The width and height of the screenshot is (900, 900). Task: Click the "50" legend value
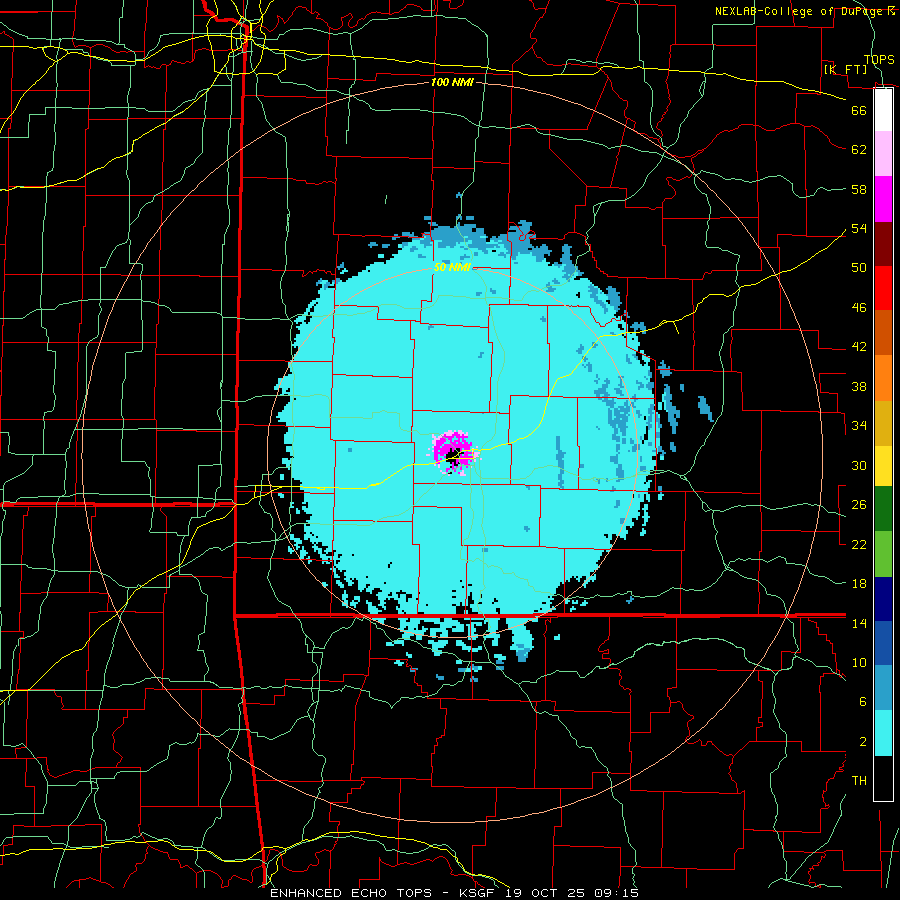tap(859, 267)
